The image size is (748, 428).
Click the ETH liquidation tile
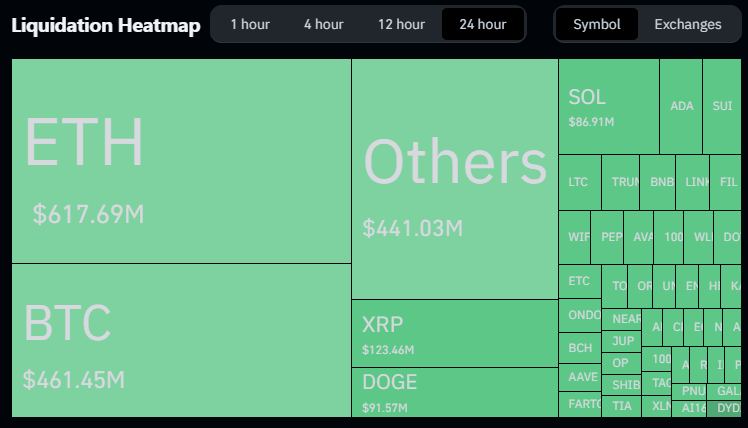tap(181, 161)
